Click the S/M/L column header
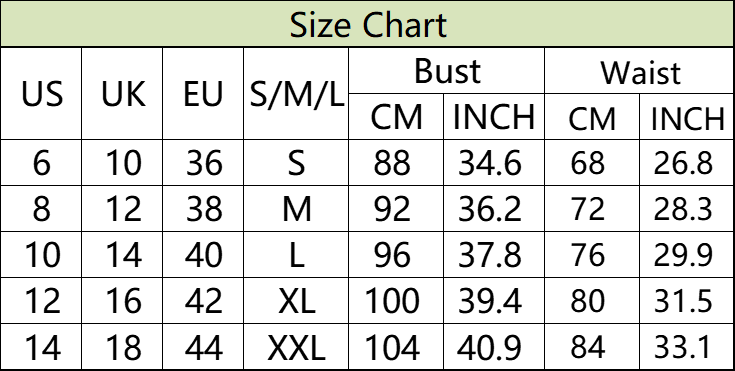The height and width of the screenshot is (371, 735). click(296, 93)
